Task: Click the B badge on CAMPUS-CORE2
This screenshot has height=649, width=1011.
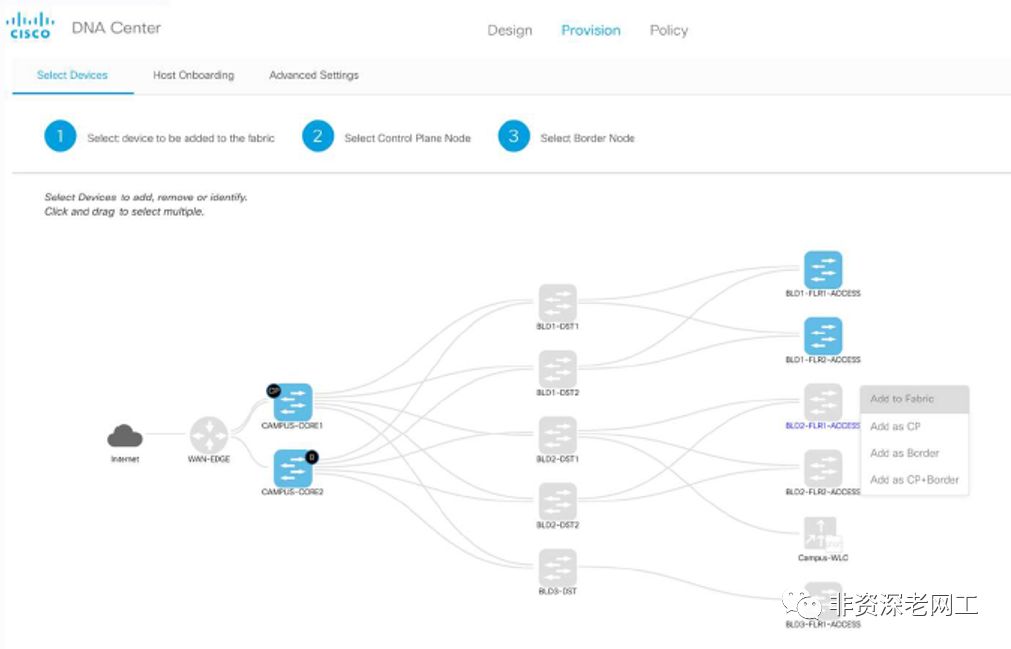Action: coord(311,457)
